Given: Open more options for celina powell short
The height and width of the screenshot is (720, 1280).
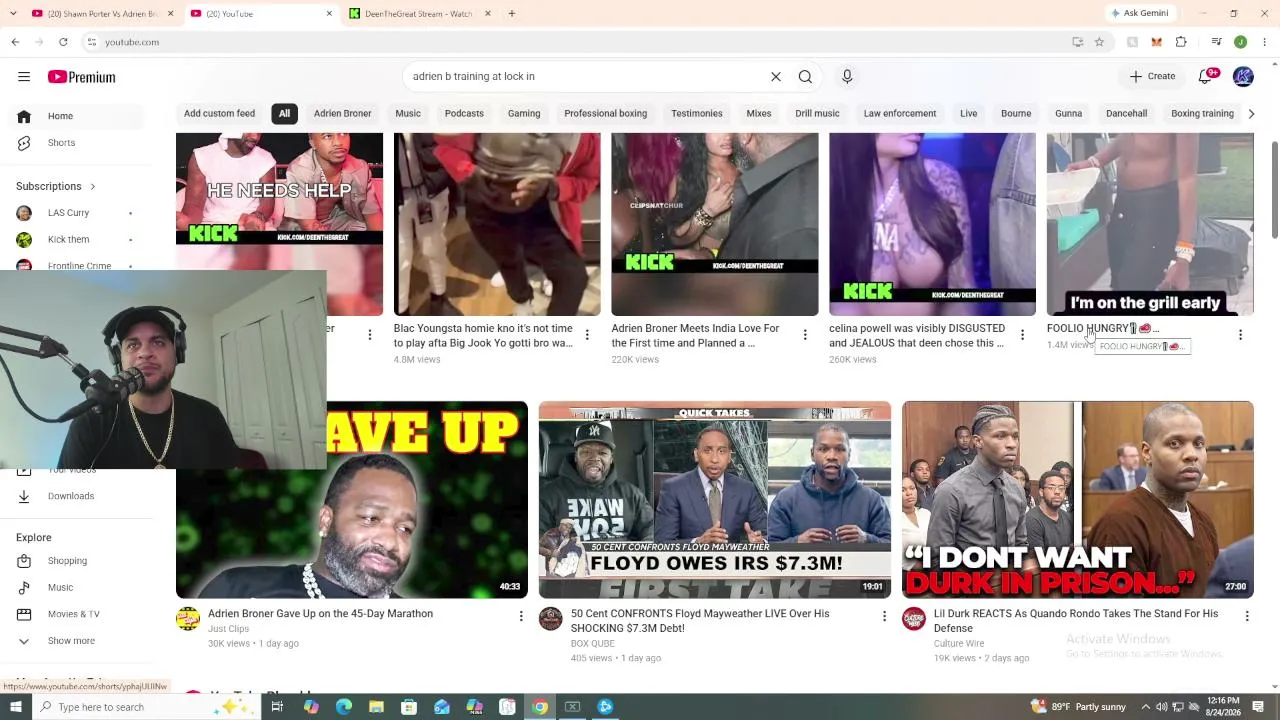Looking at the screenshot, I should pyautogui.click(x=1022, y=335).
